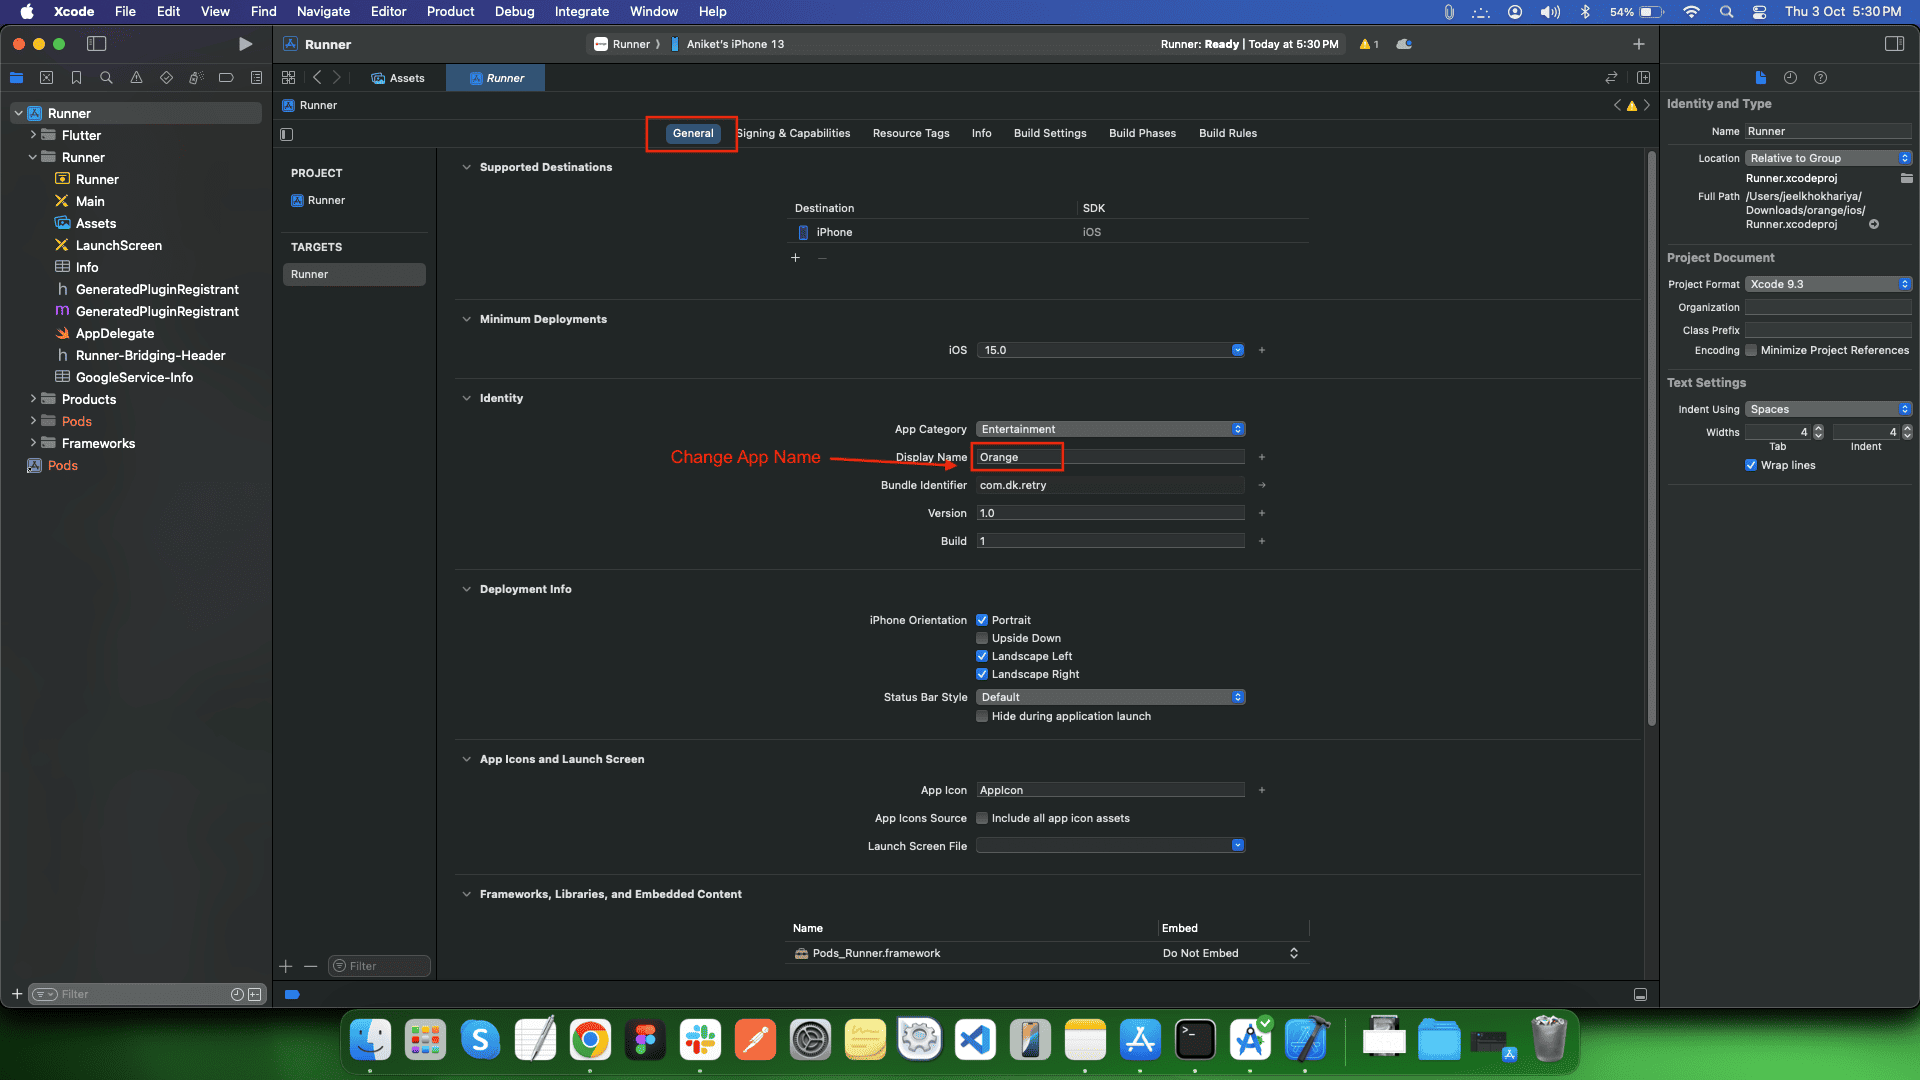Screen dimensions: 1920x1080
Task: Click the Run (play) button
Action: click(245, 44)
